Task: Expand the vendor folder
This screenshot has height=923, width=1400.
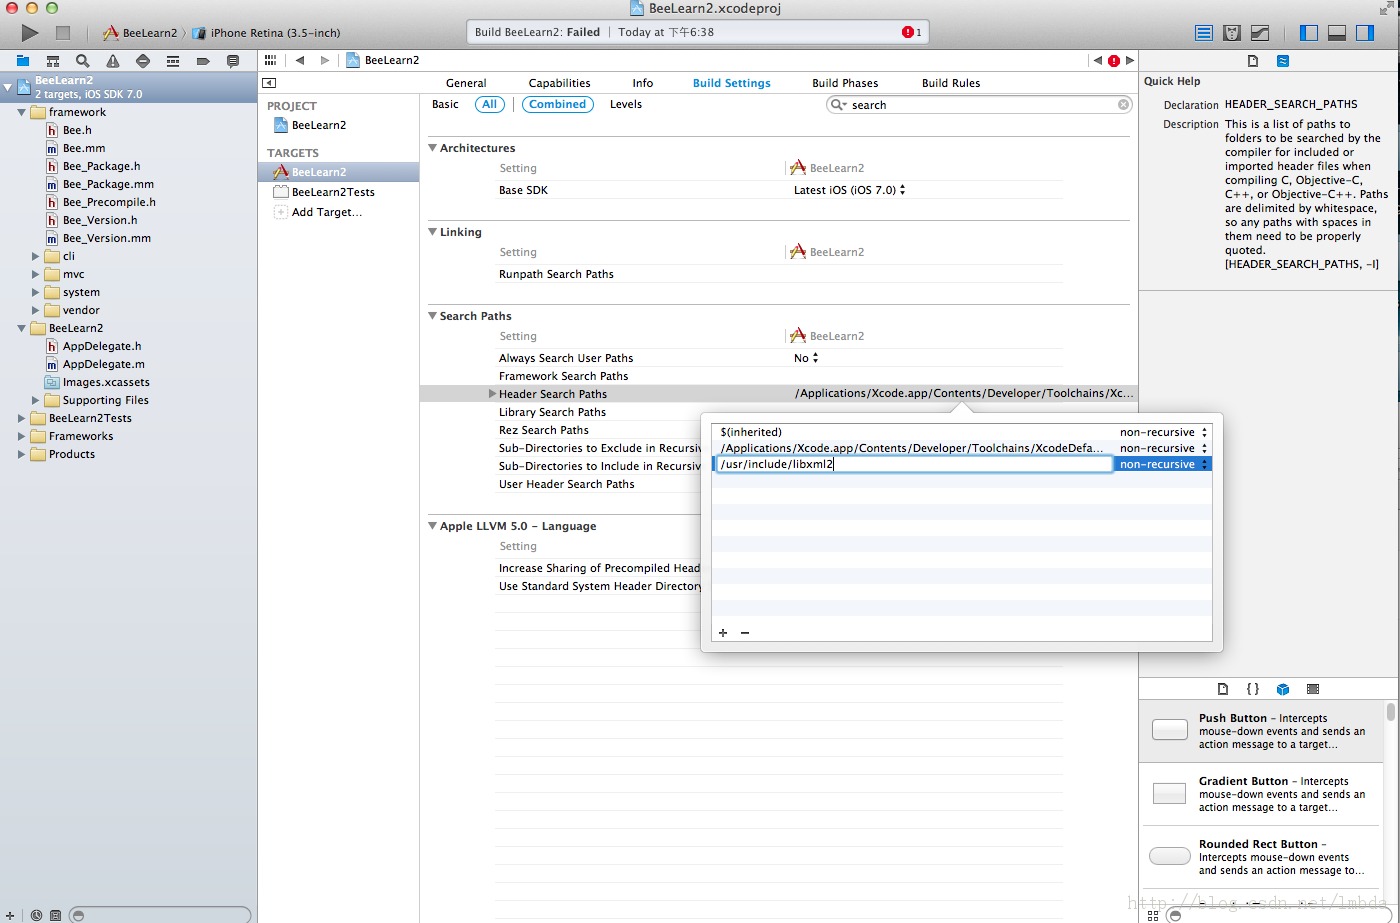Action: [x=36, y=310]
